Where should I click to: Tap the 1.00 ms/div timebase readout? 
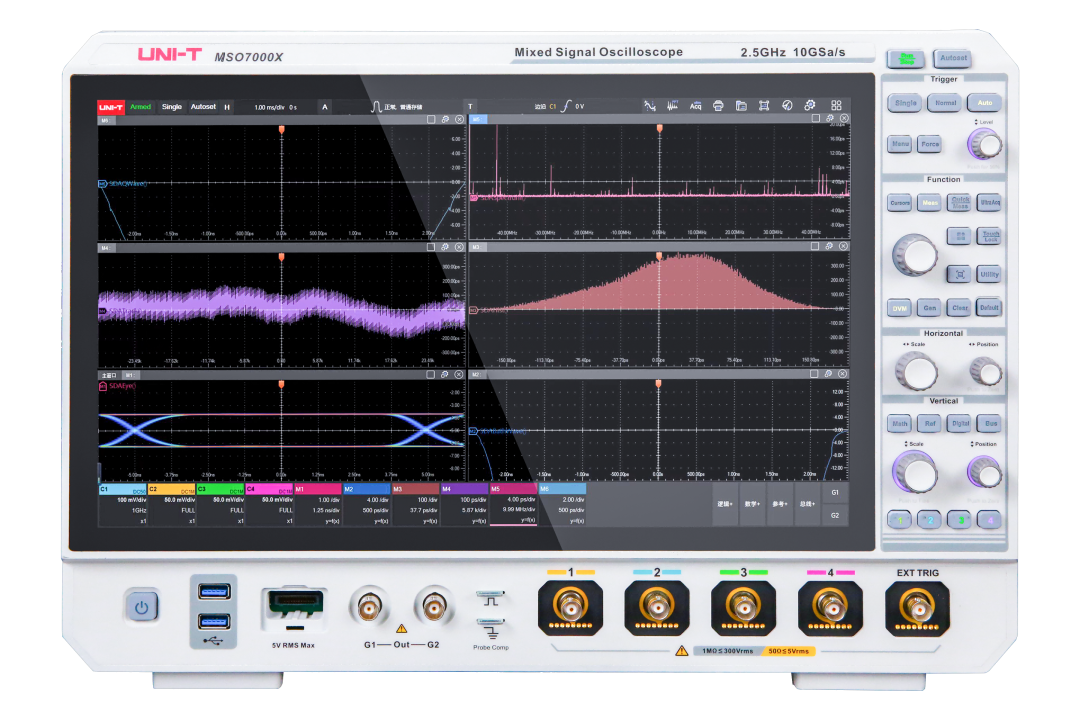click(269, 107)
